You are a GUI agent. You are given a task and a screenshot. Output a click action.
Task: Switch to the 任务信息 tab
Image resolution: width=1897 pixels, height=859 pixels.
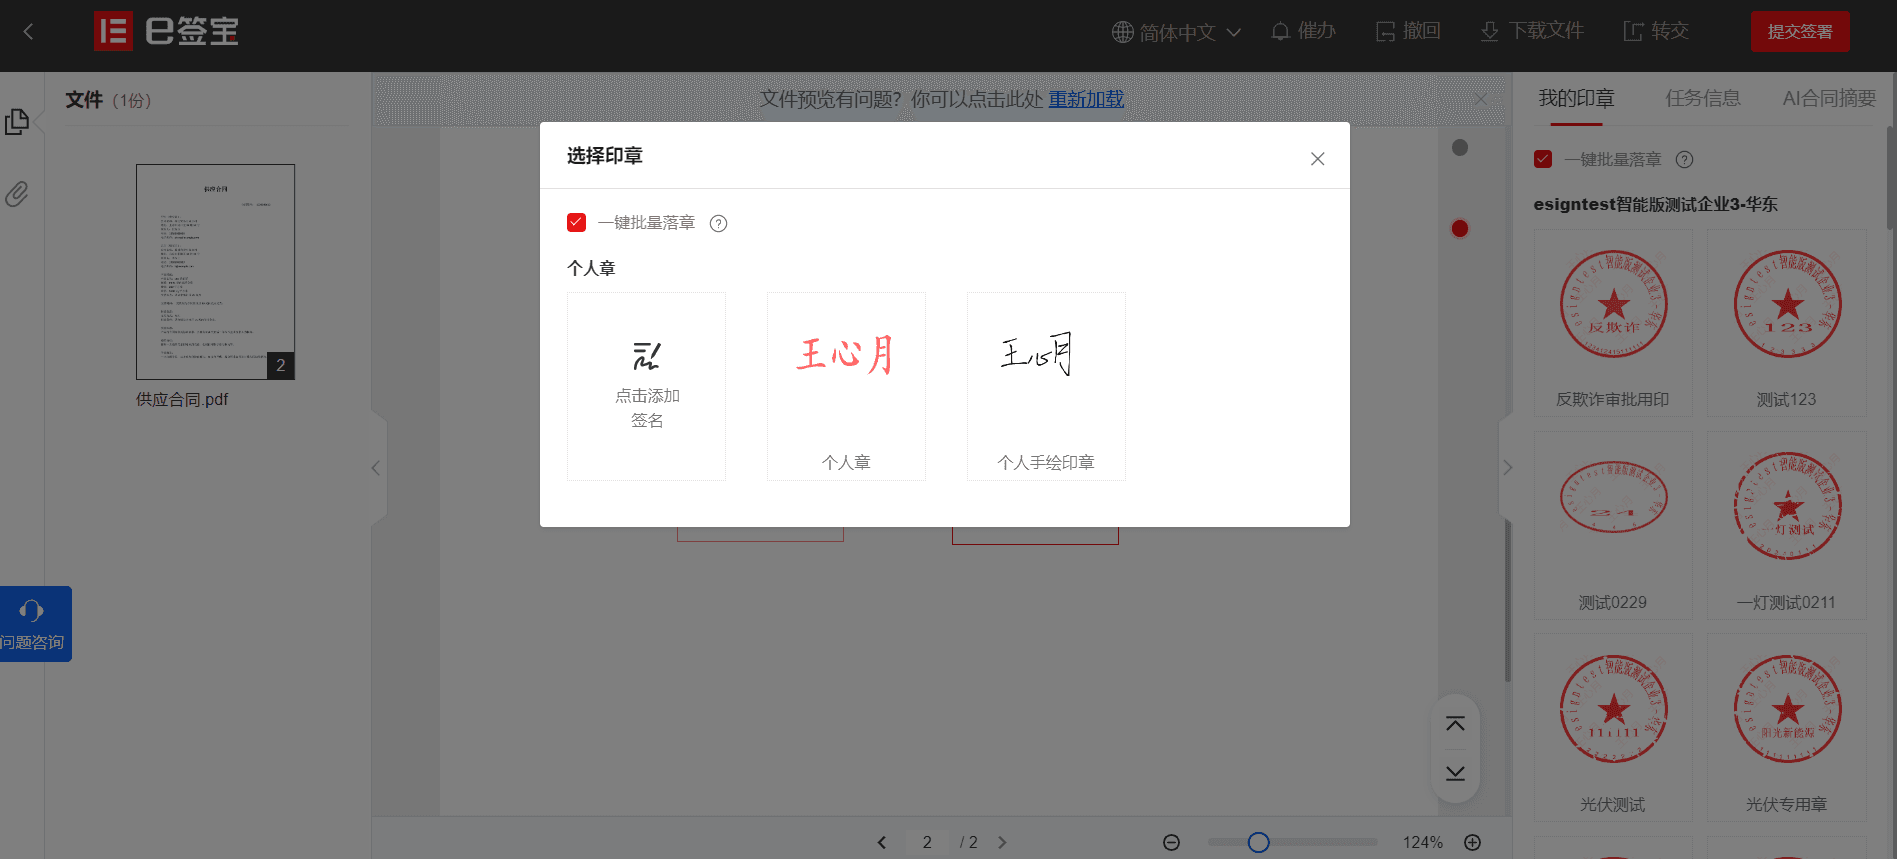tap(1702, 98)
